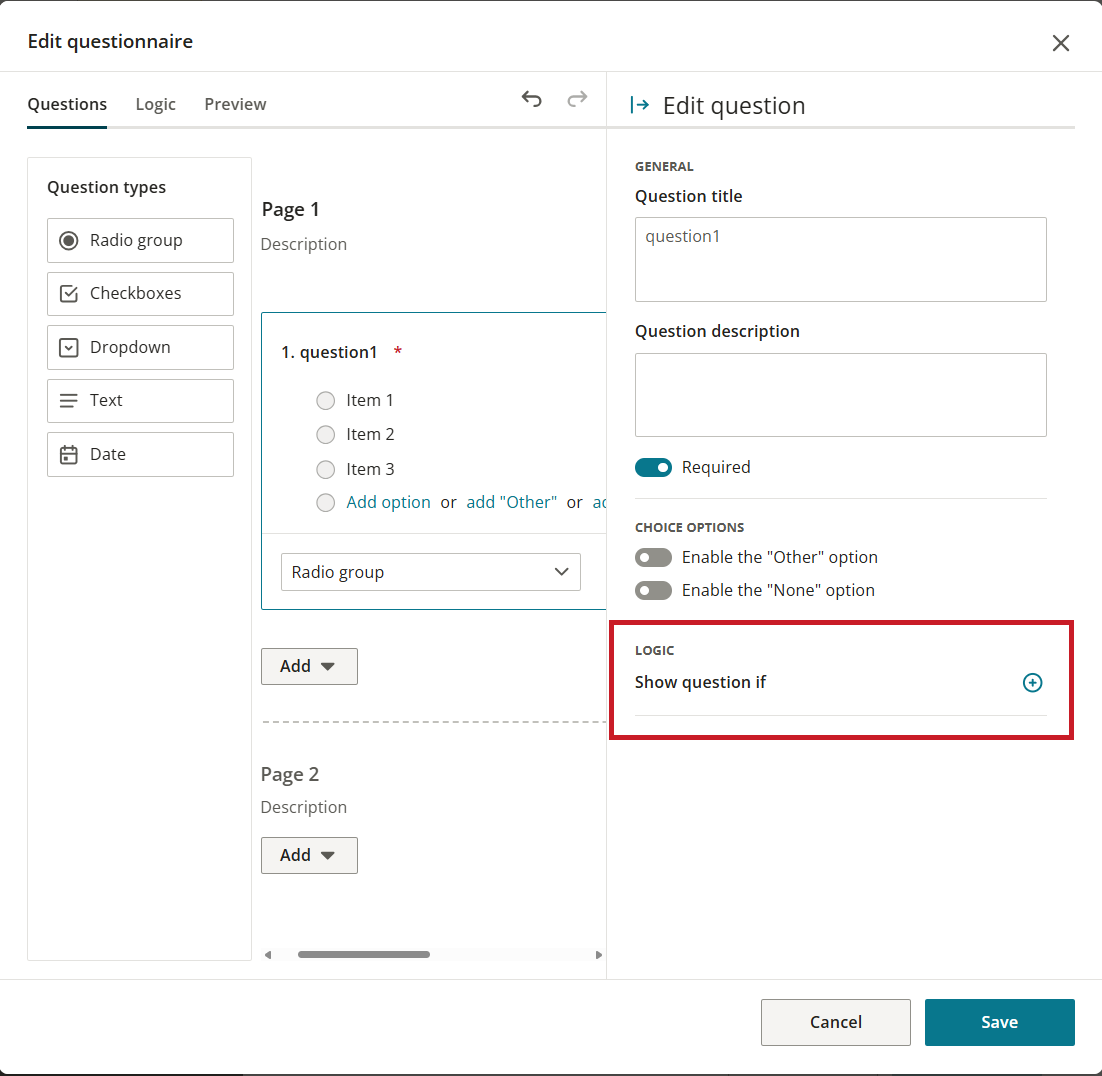This screenshot has height=1076, width=1102.
Task: Click the Item 2 option label
Action: (x=370, y=434)
